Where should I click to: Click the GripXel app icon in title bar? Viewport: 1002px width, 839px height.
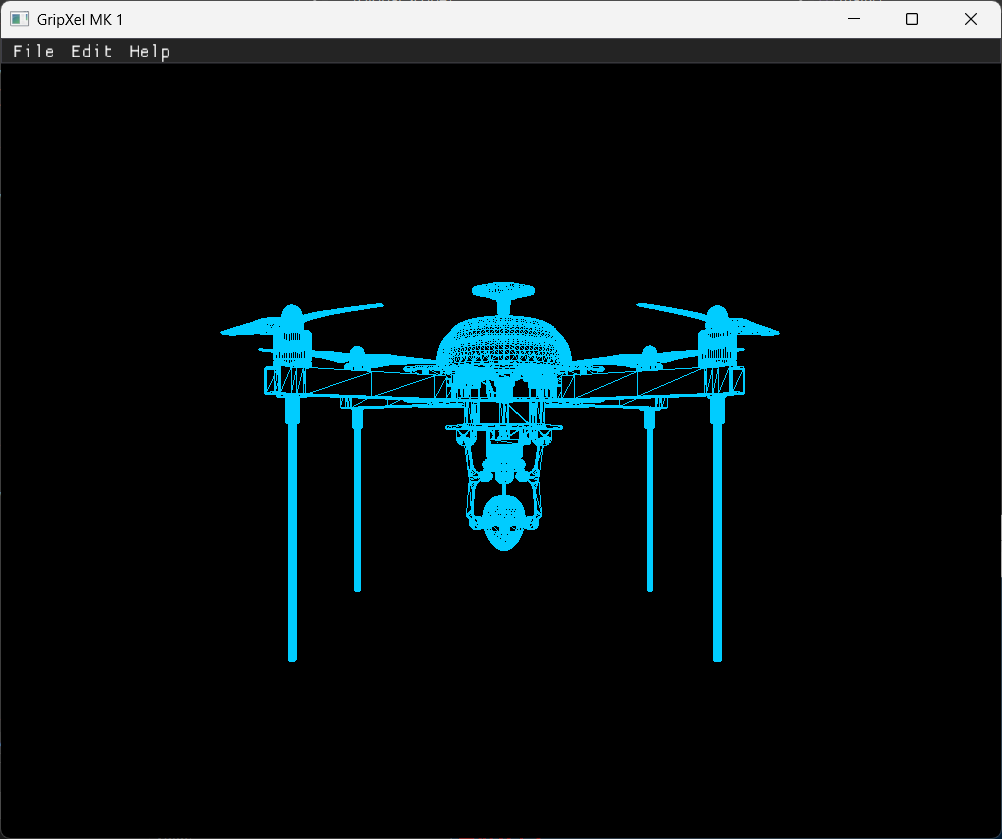pos(19,19)
